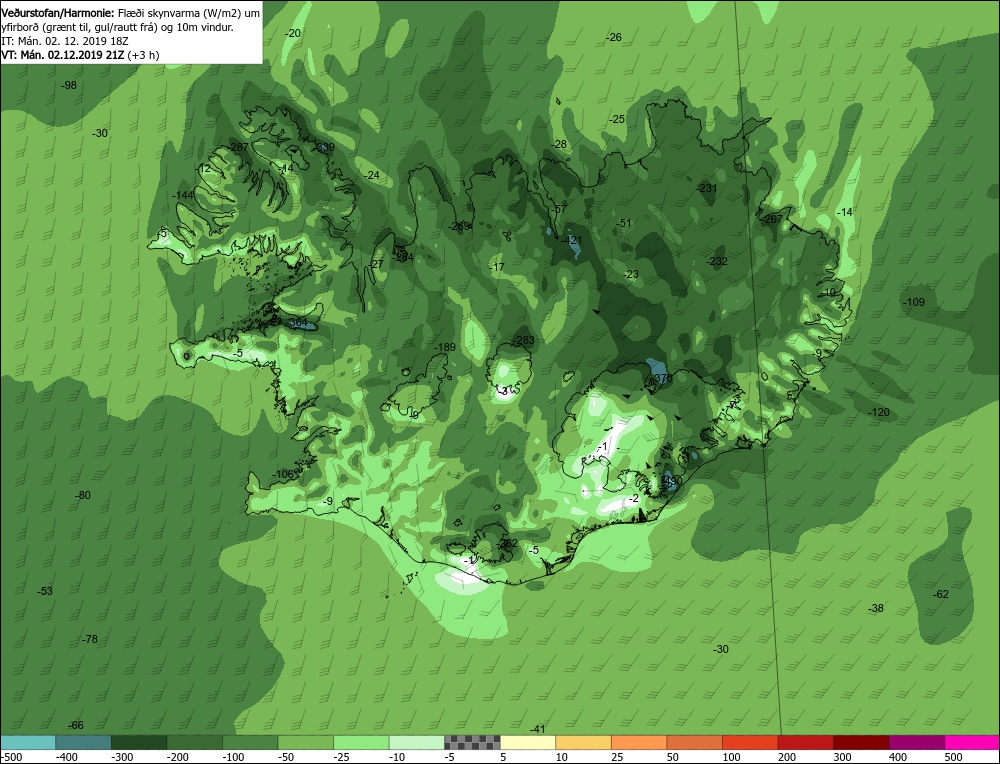Click the '-300' legend label
1000x764 pixels.
pyautogui.click(x=122, y=757)
